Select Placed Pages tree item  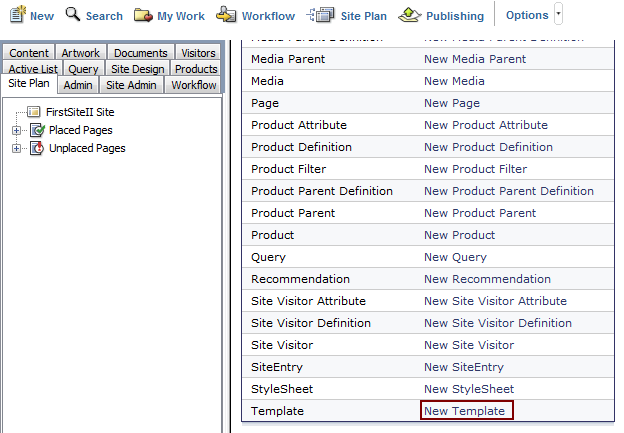[80, 130]
